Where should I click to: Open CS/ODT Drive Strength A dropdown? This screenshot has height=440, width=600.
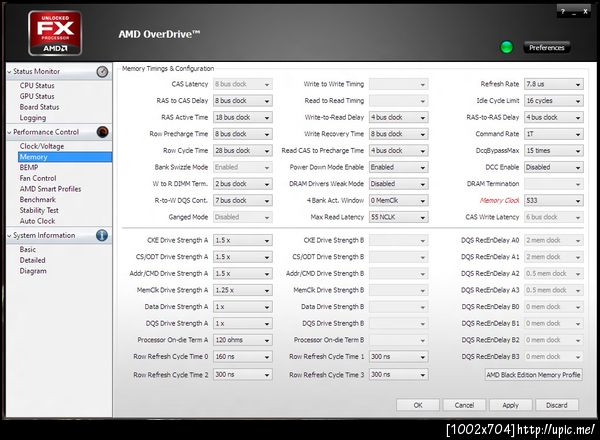(243, 257)
